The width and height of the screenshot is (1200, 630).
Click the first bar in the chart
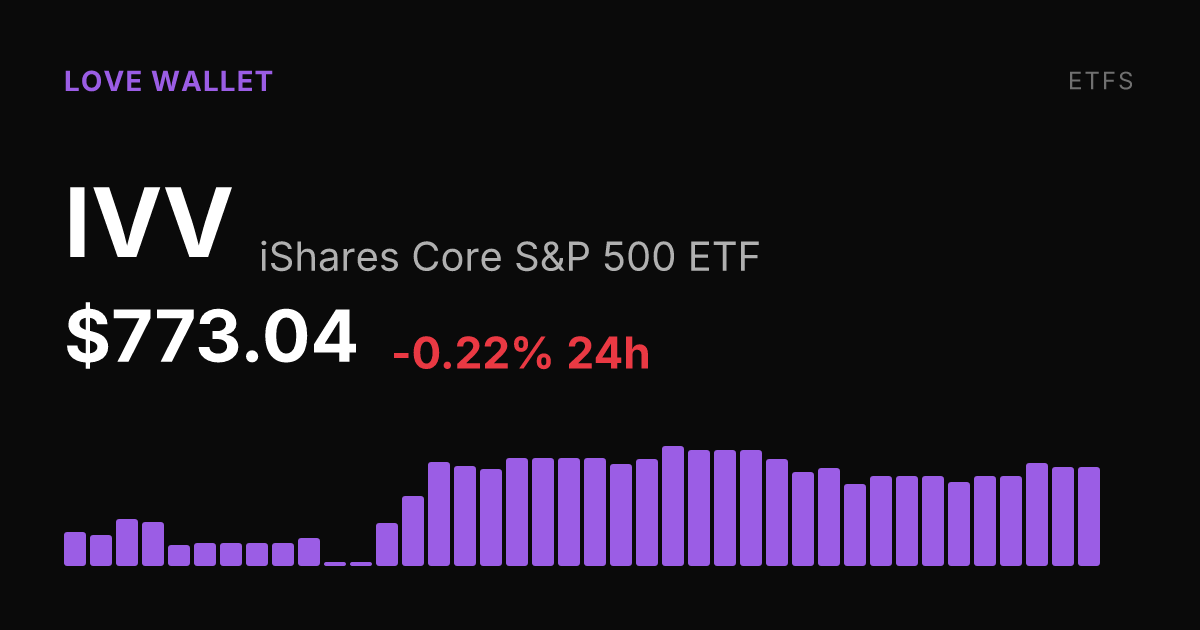[75, 549]
